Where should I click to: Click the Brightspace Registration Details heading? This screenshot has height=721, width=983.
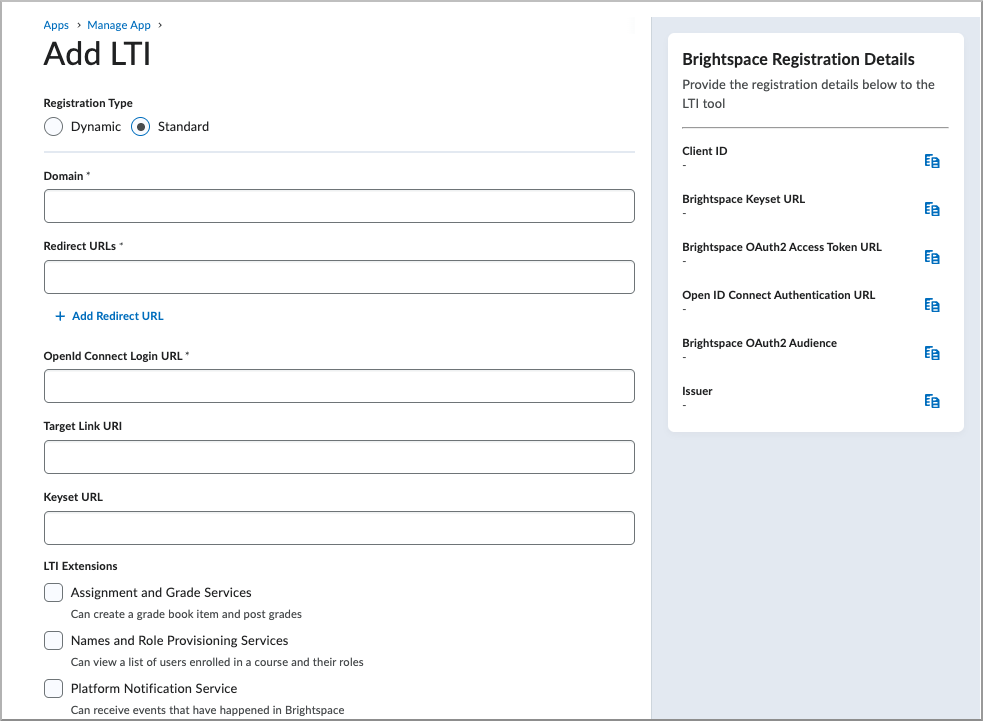pos(798,59)
